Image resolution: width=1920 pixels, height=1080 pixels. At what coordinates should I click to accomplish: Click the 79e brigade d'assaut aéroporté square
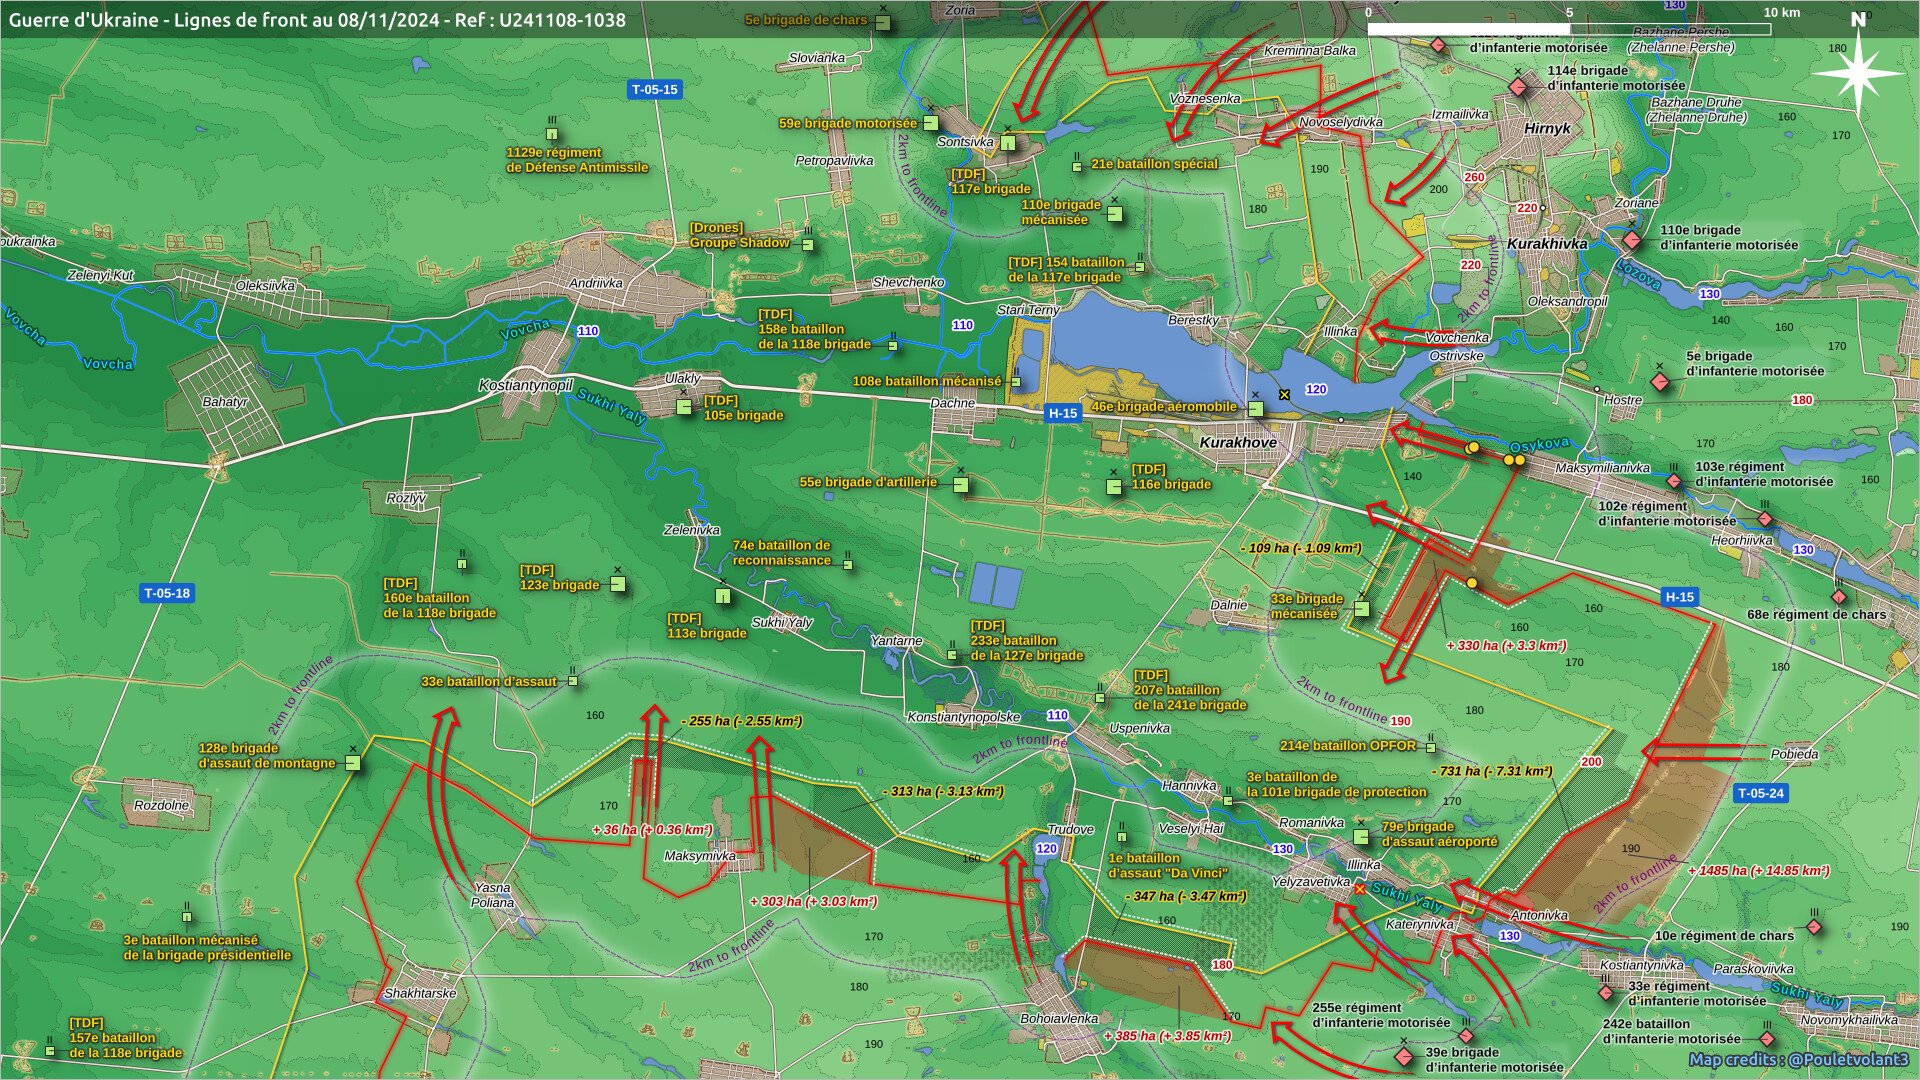1361,836
